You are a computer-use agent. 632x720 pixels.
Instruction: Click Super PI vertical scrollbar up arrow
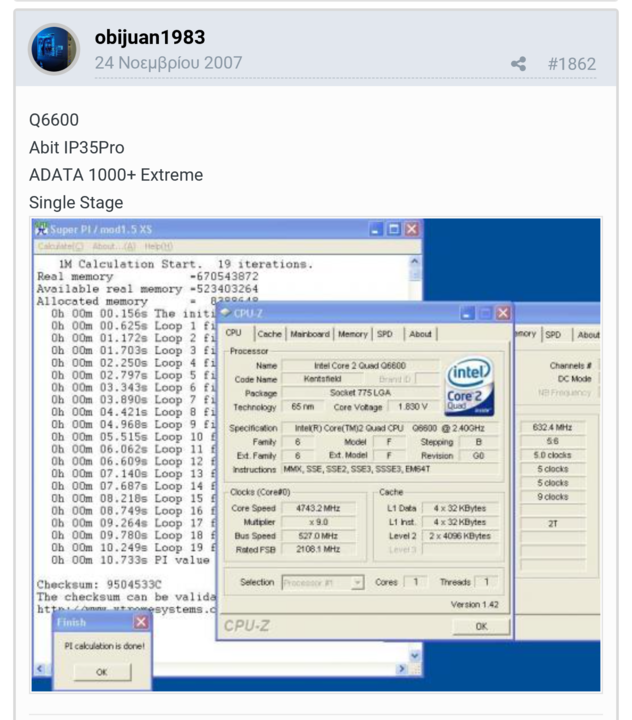(415, 262)
